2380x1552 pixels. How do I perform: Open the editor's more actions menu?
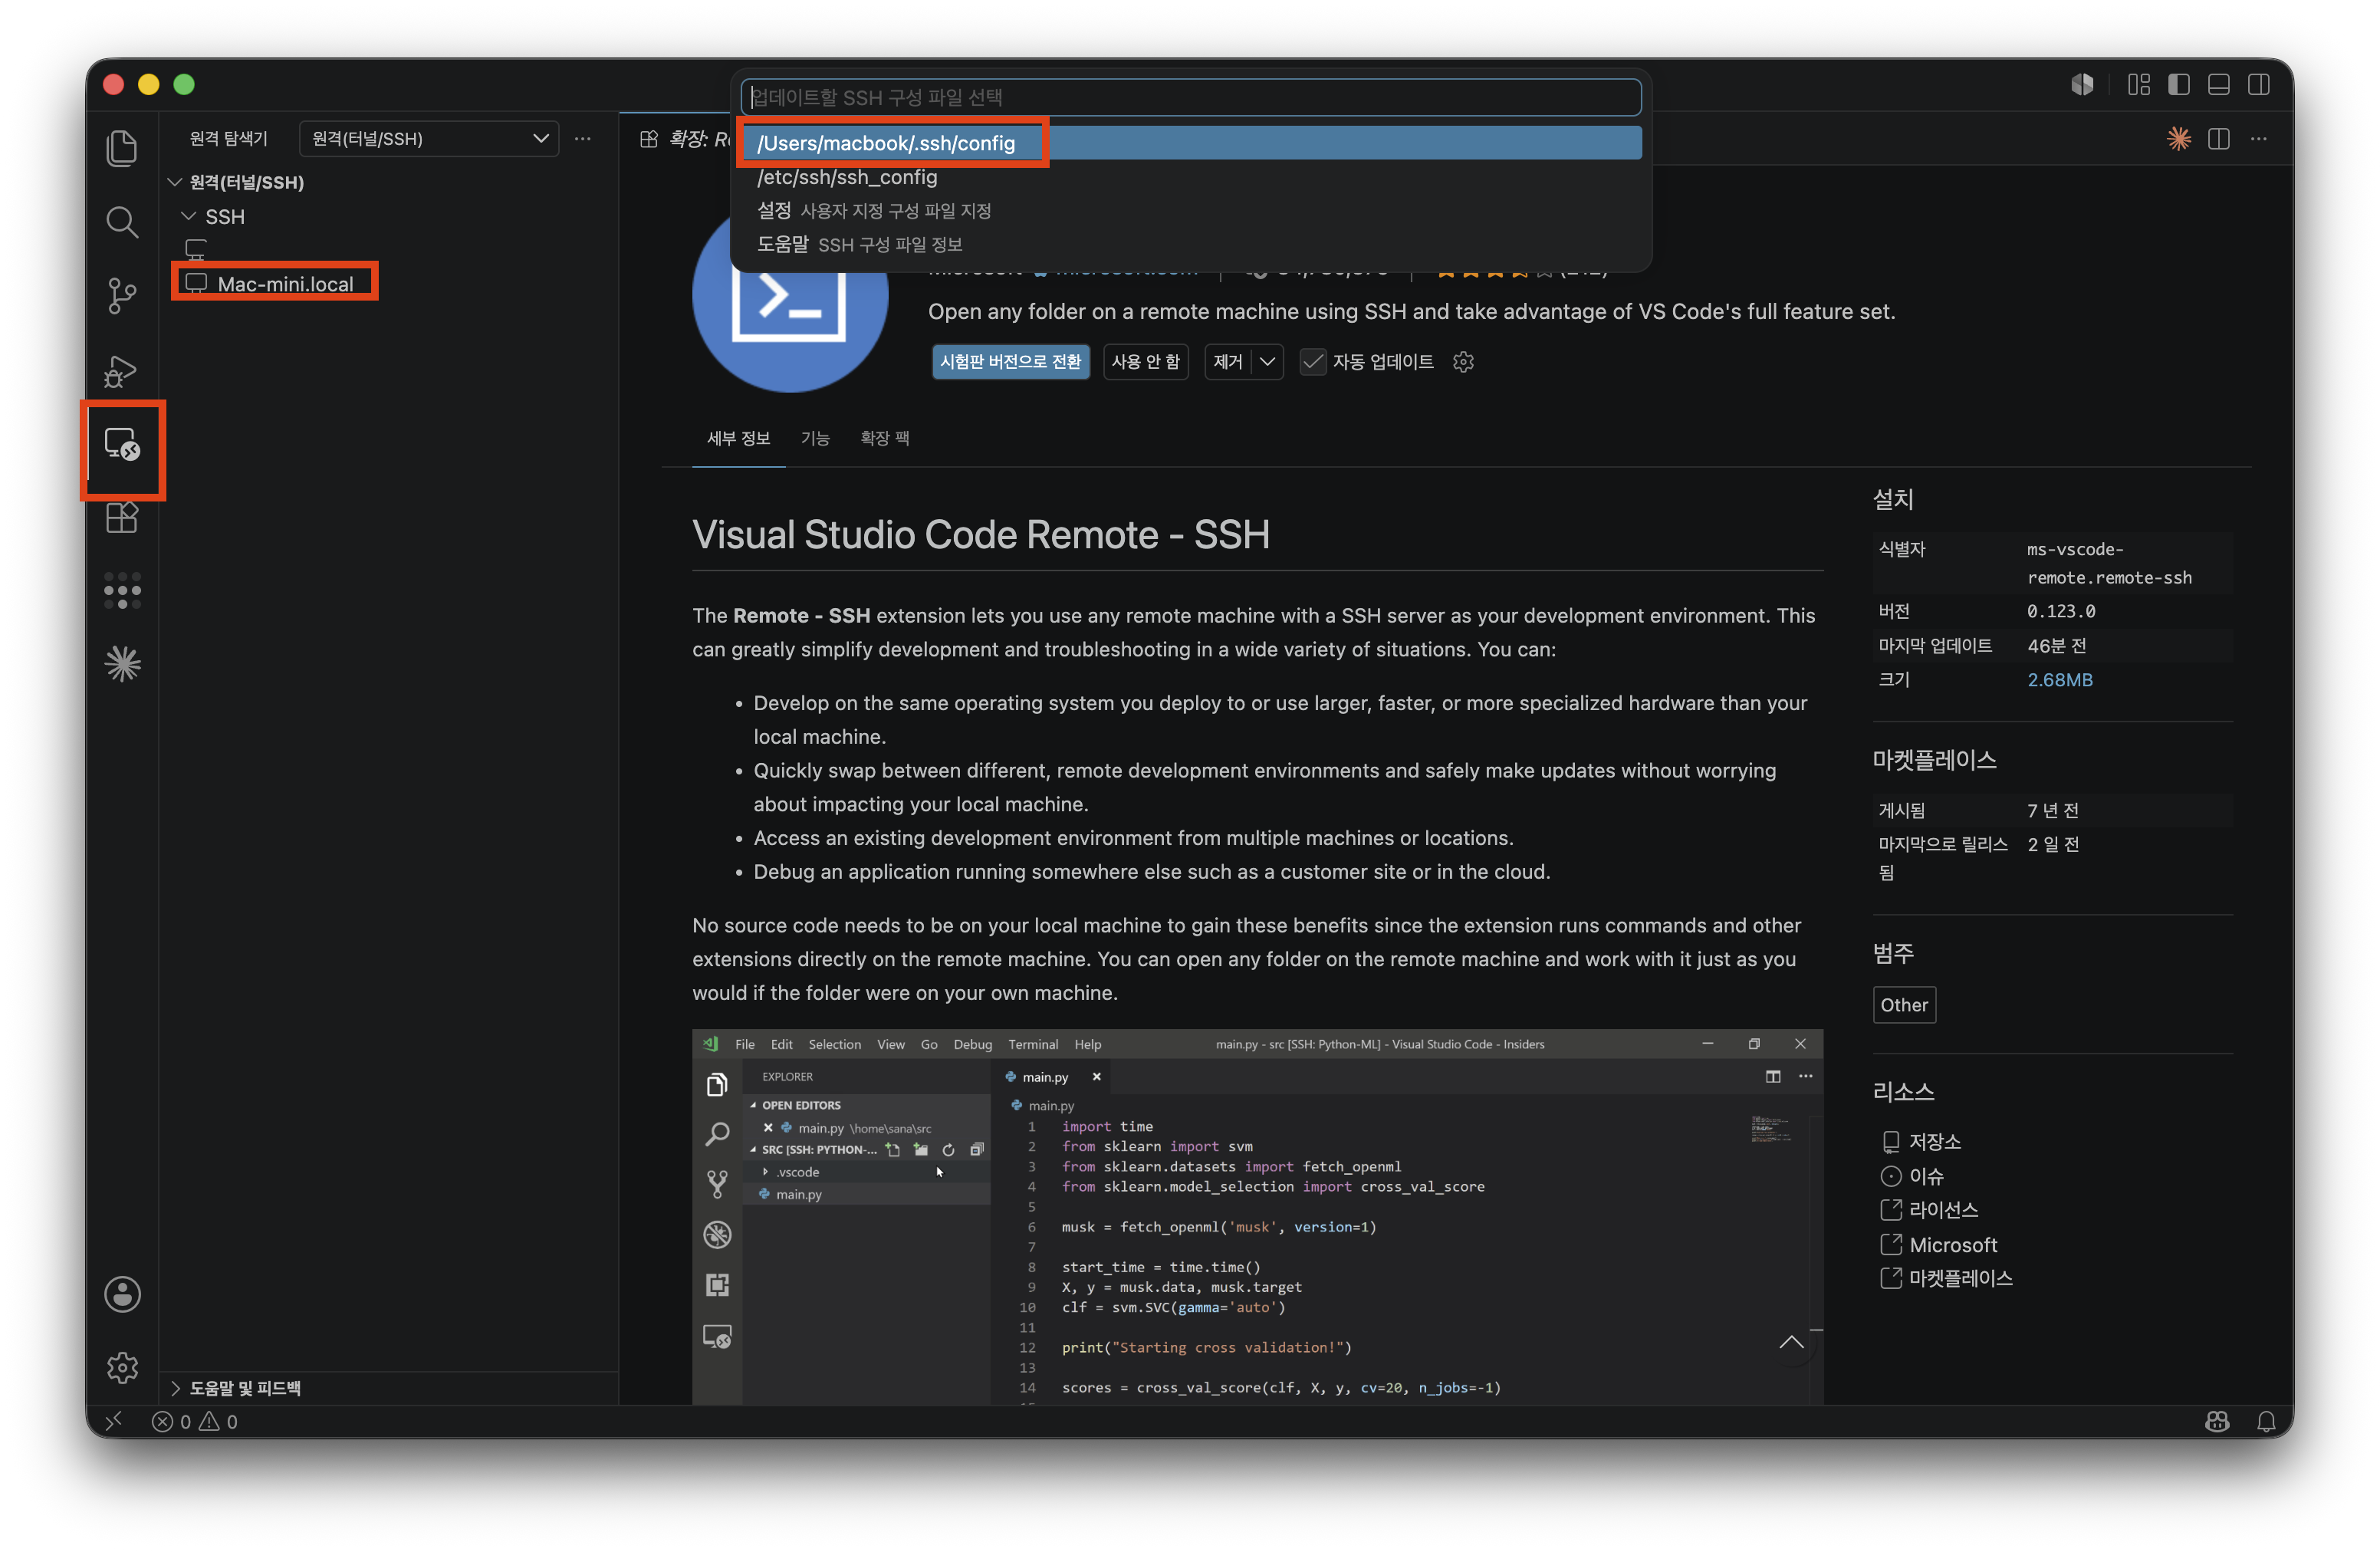[2259, 139]
